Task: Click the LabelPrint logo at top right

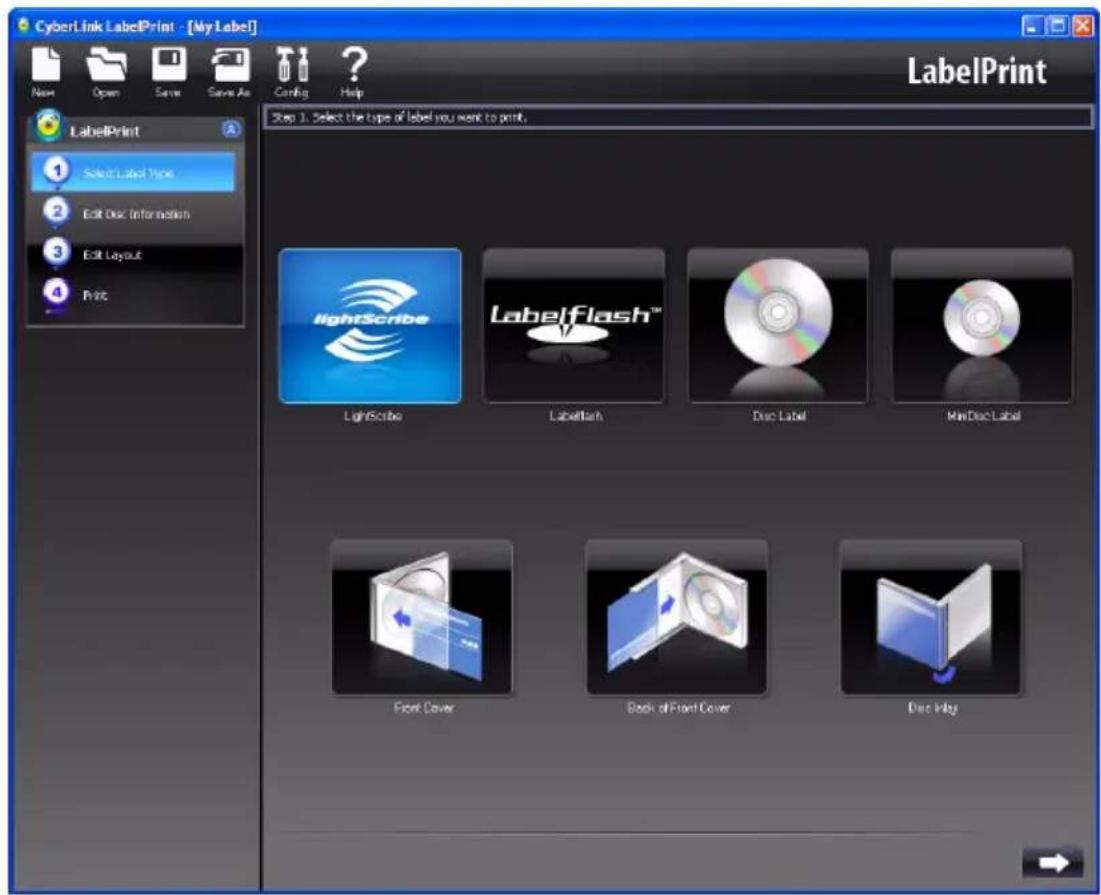Action: click(x=977, y=71)
